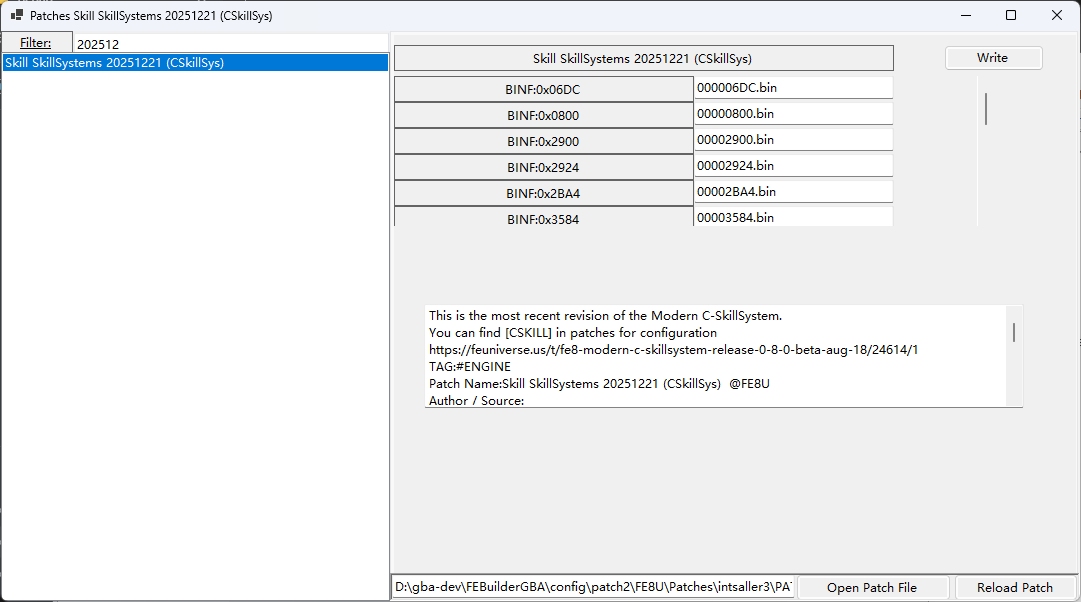Click the Open Patch File button
The width and height of the screenshot is (1081, 602).
(871, 587)
